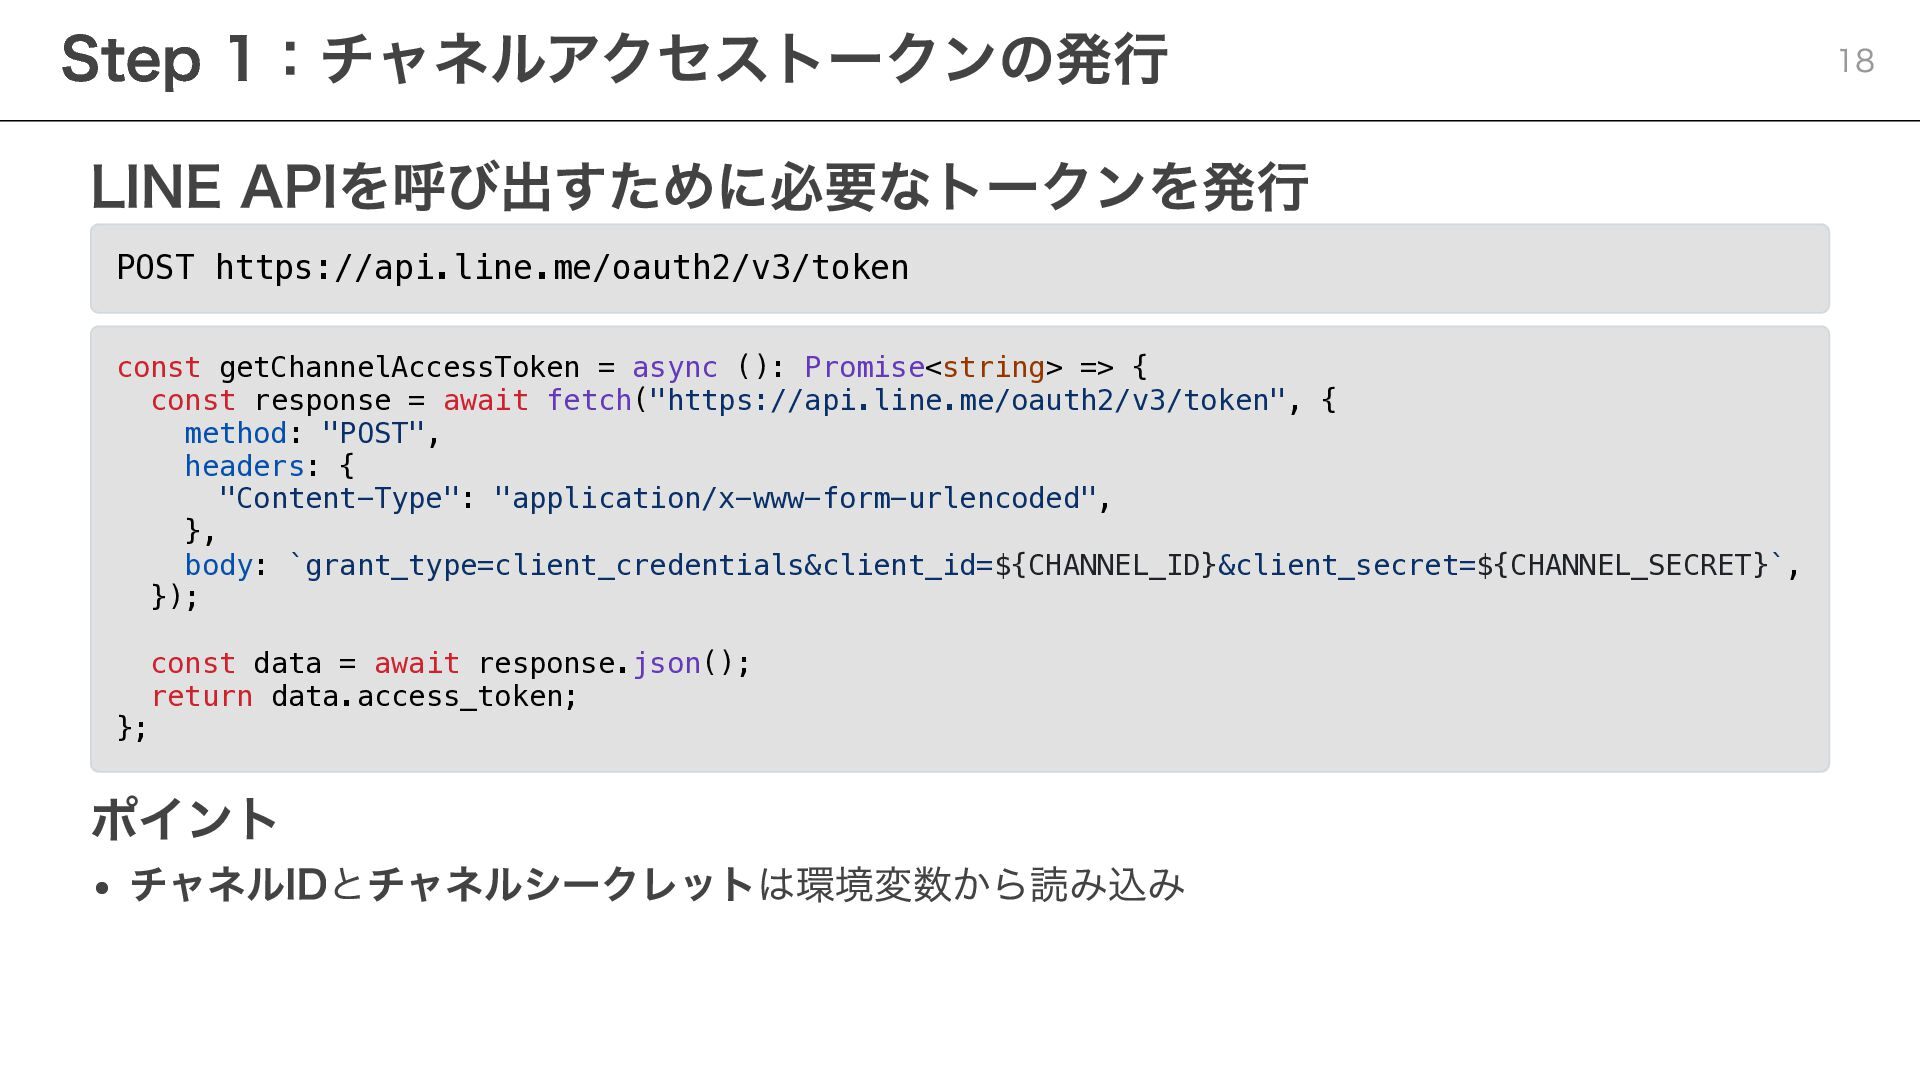Viewport: 1920px width, 1080px height.
Task: Click the 'return data.access_token' line
Action: pyautogui.click(x=364, y=696)
